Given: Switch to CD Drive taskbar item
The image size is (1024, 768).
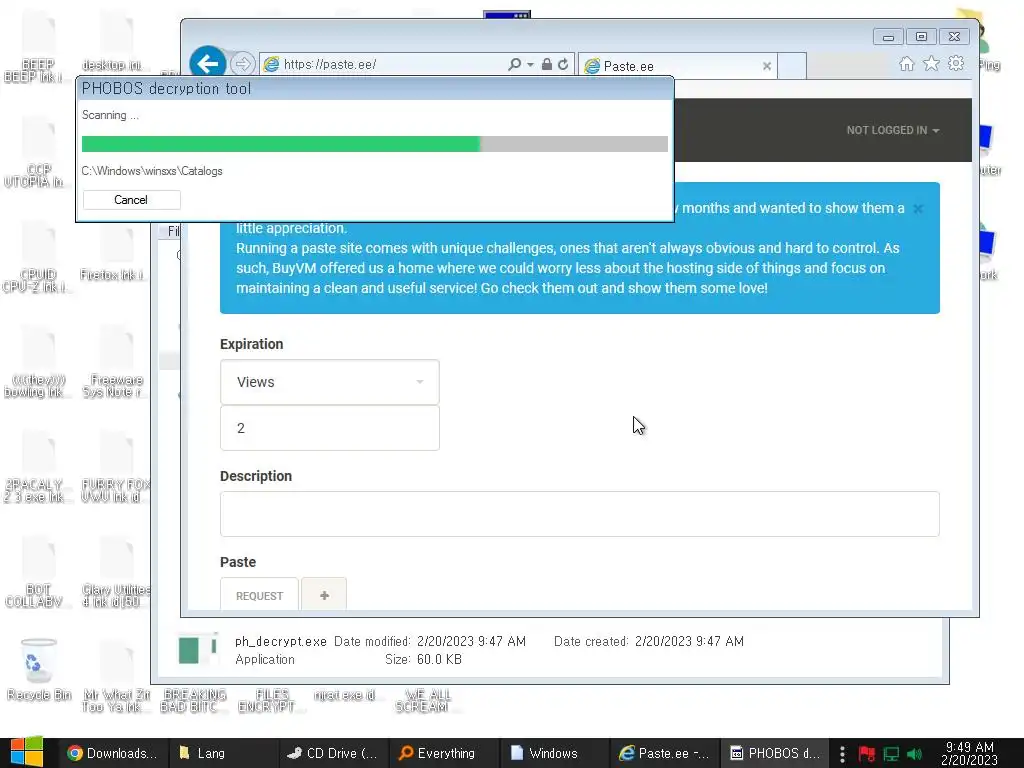Looking at the screenshot, I should click(x=334, y=753).
